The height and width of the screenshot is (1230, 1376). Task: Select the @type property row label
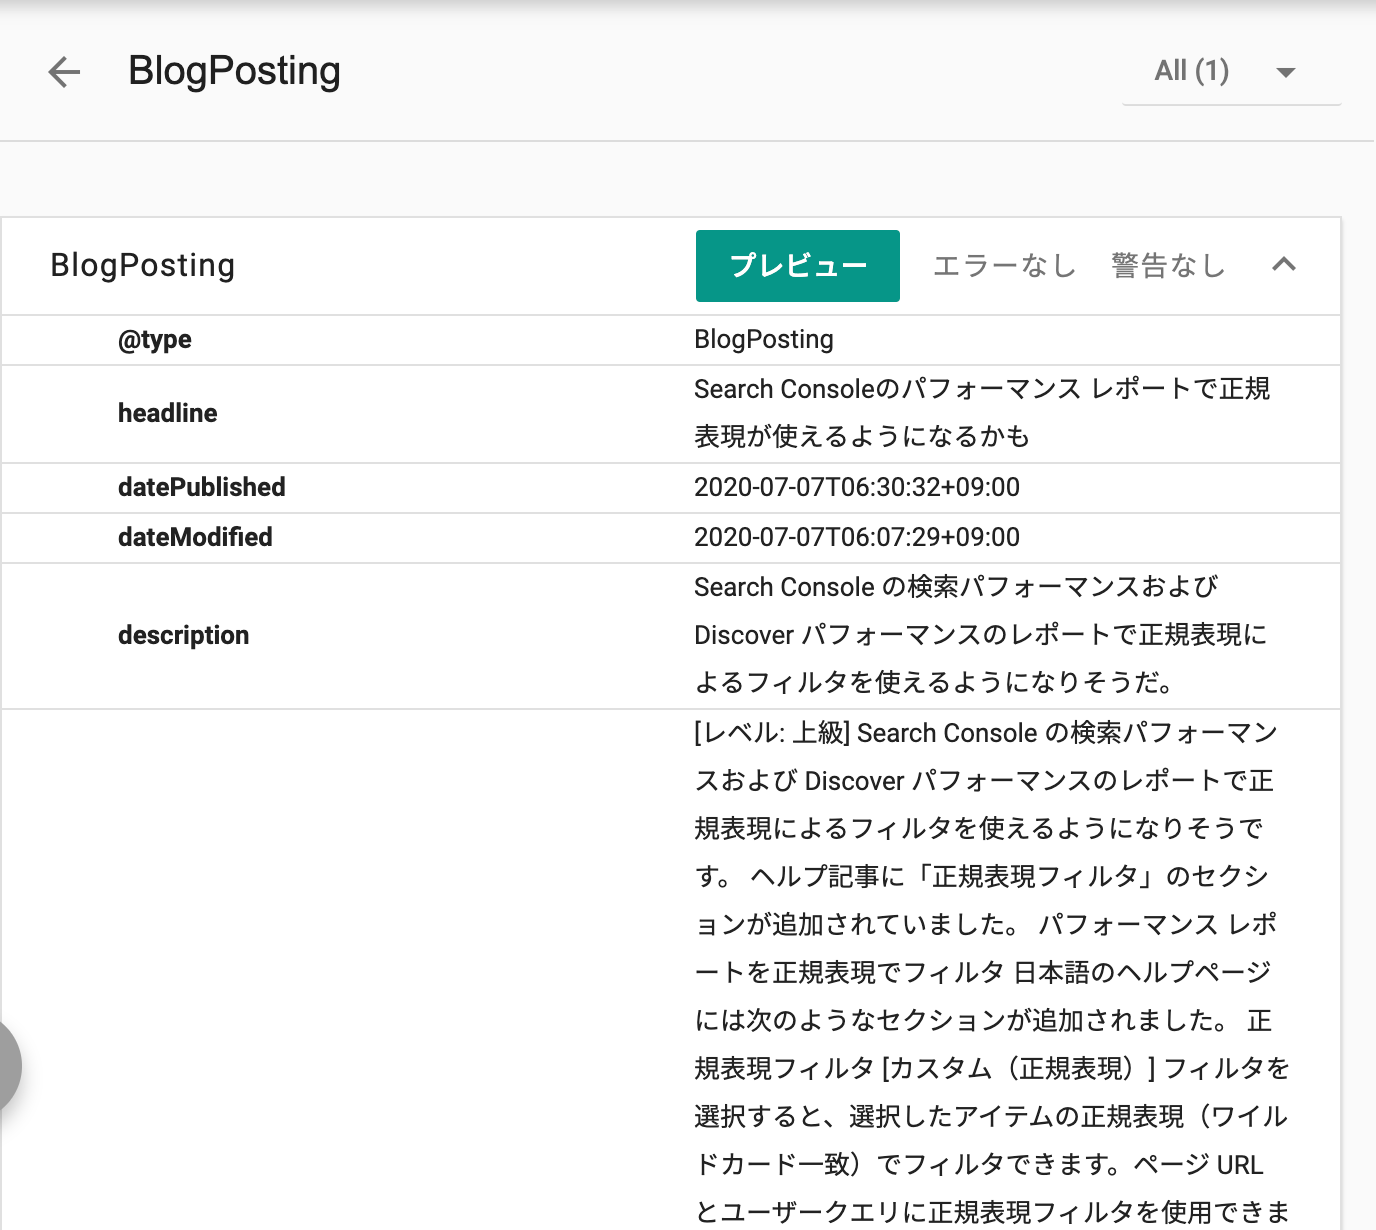click(154, 340)
